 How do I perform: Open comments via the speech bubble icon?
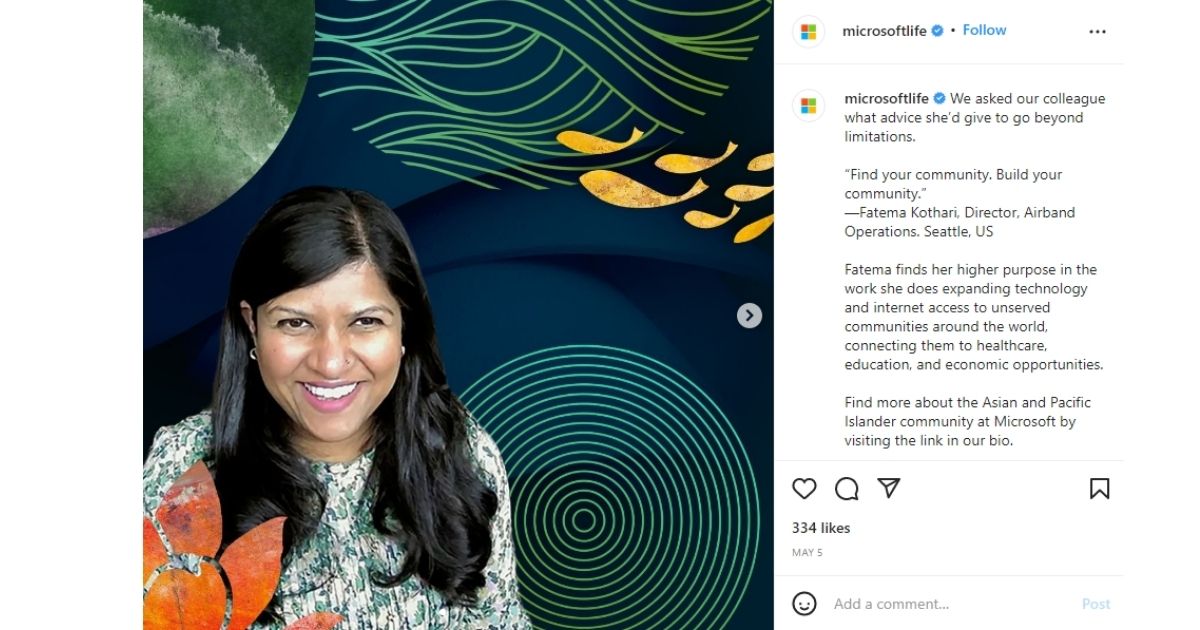[x=847, y=488]
